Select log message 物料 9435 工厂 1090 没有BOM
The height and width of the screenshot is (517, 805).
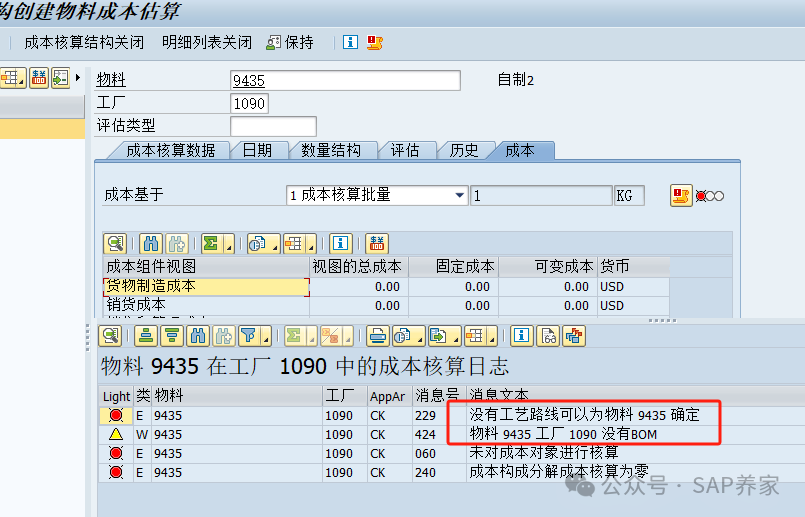(x=563, y=434)
